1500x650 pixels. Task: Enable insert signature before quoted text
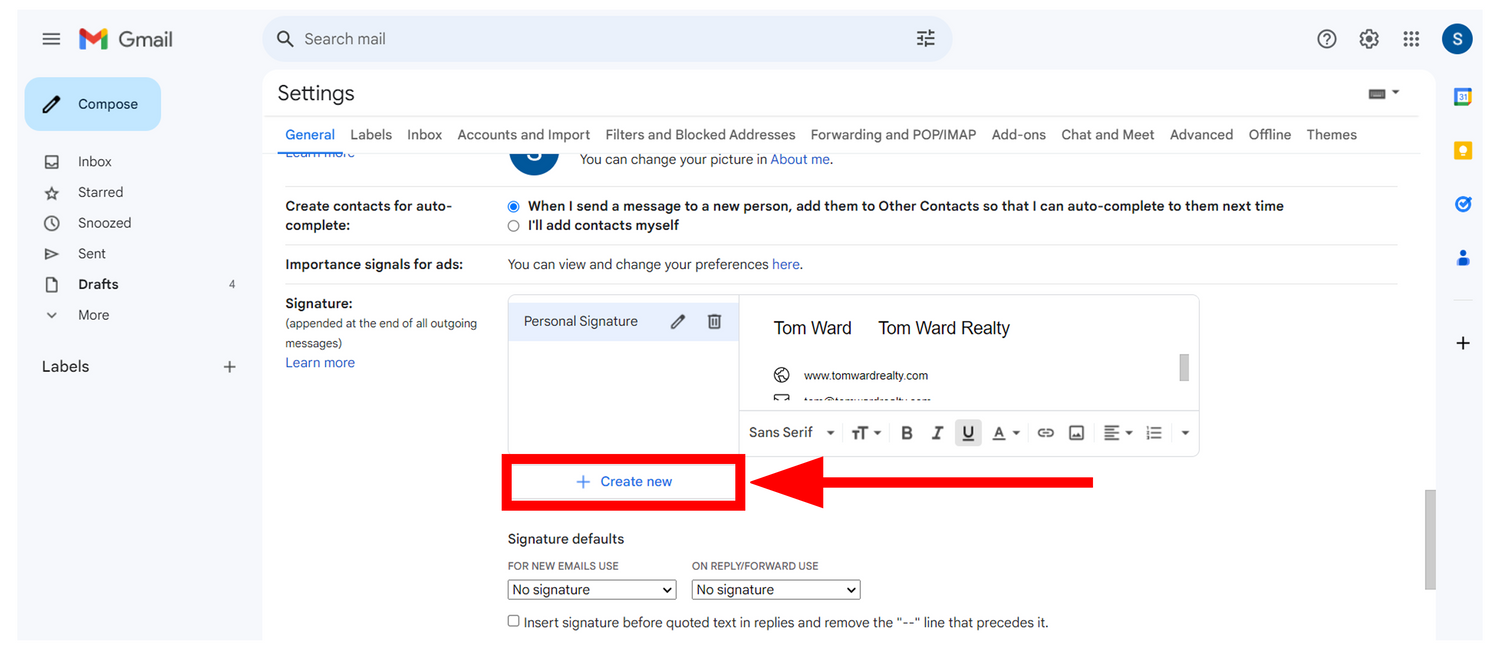(x=514, y=621)
